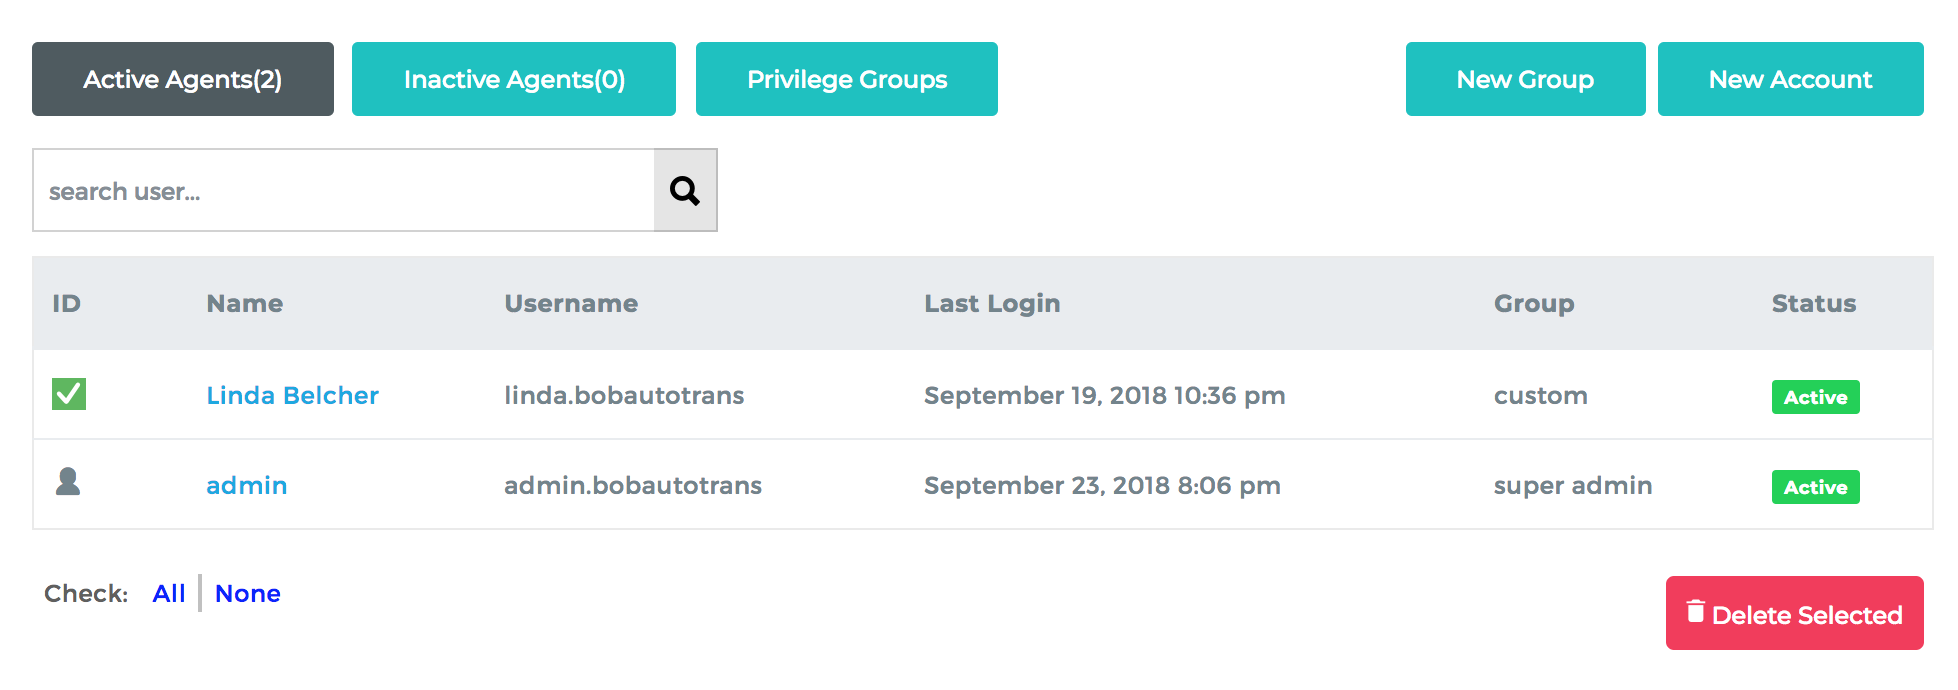
Task: Create a New Account
Action: coord(1791,79)
